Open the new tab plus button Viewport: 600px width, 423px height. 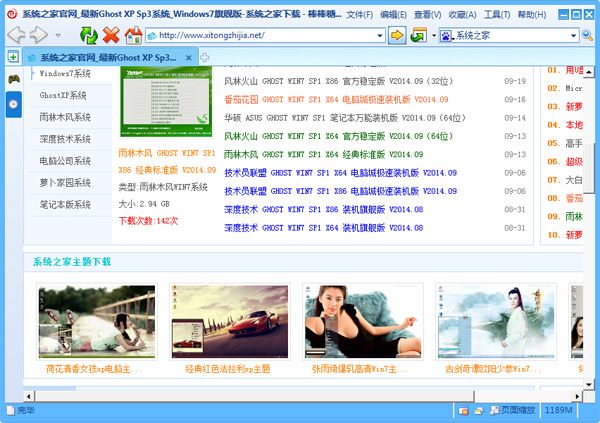204,57
